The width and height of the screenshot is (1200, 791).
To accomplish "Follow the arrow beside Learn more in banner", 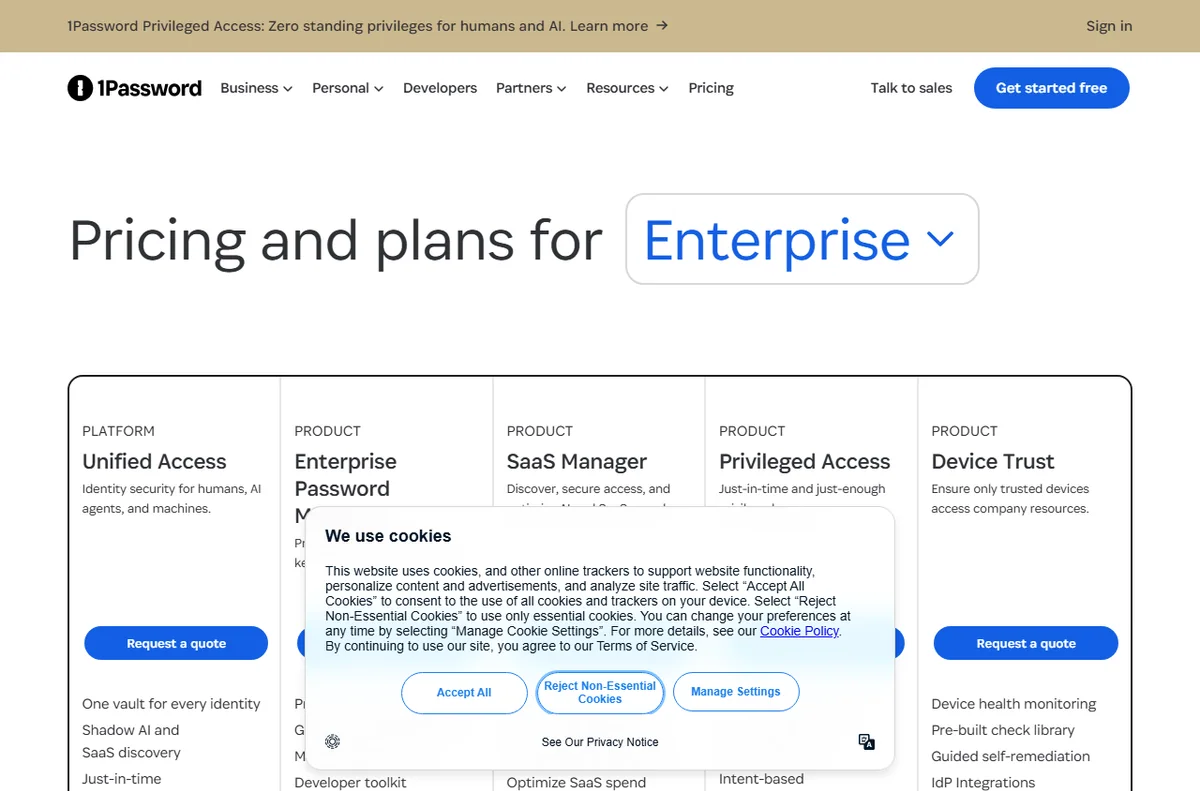I will click(x=662, y=26).
